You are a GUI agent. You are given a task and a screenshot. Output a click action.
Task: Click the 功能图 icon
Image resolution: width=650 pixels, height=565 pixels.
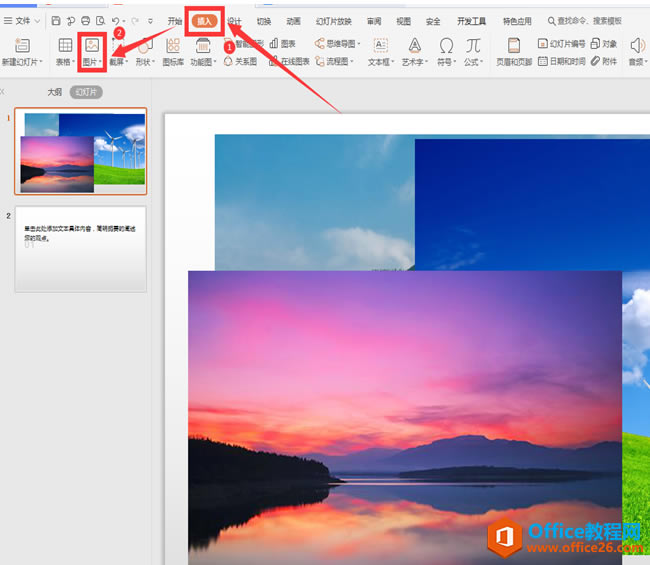tap(203, 46)
